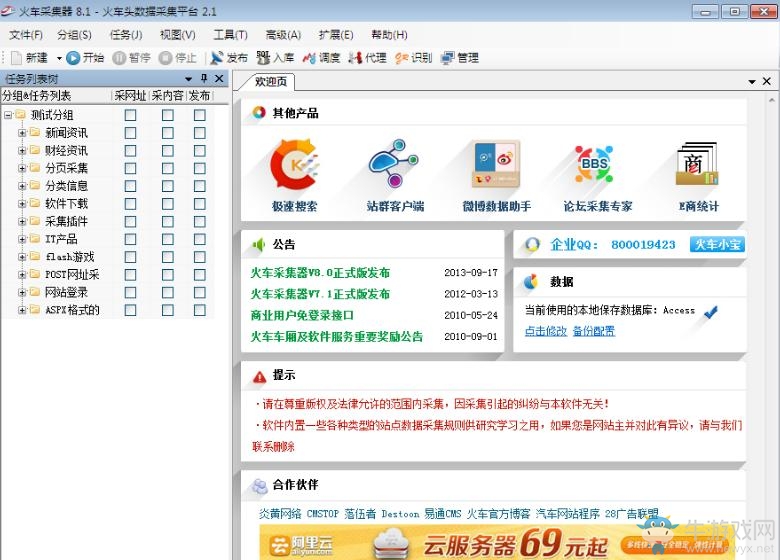Image resolution: width=780 pixels, height=560 pixels.
Task: Click the 提示 warning triangle icon
Action: pos(259,376)
